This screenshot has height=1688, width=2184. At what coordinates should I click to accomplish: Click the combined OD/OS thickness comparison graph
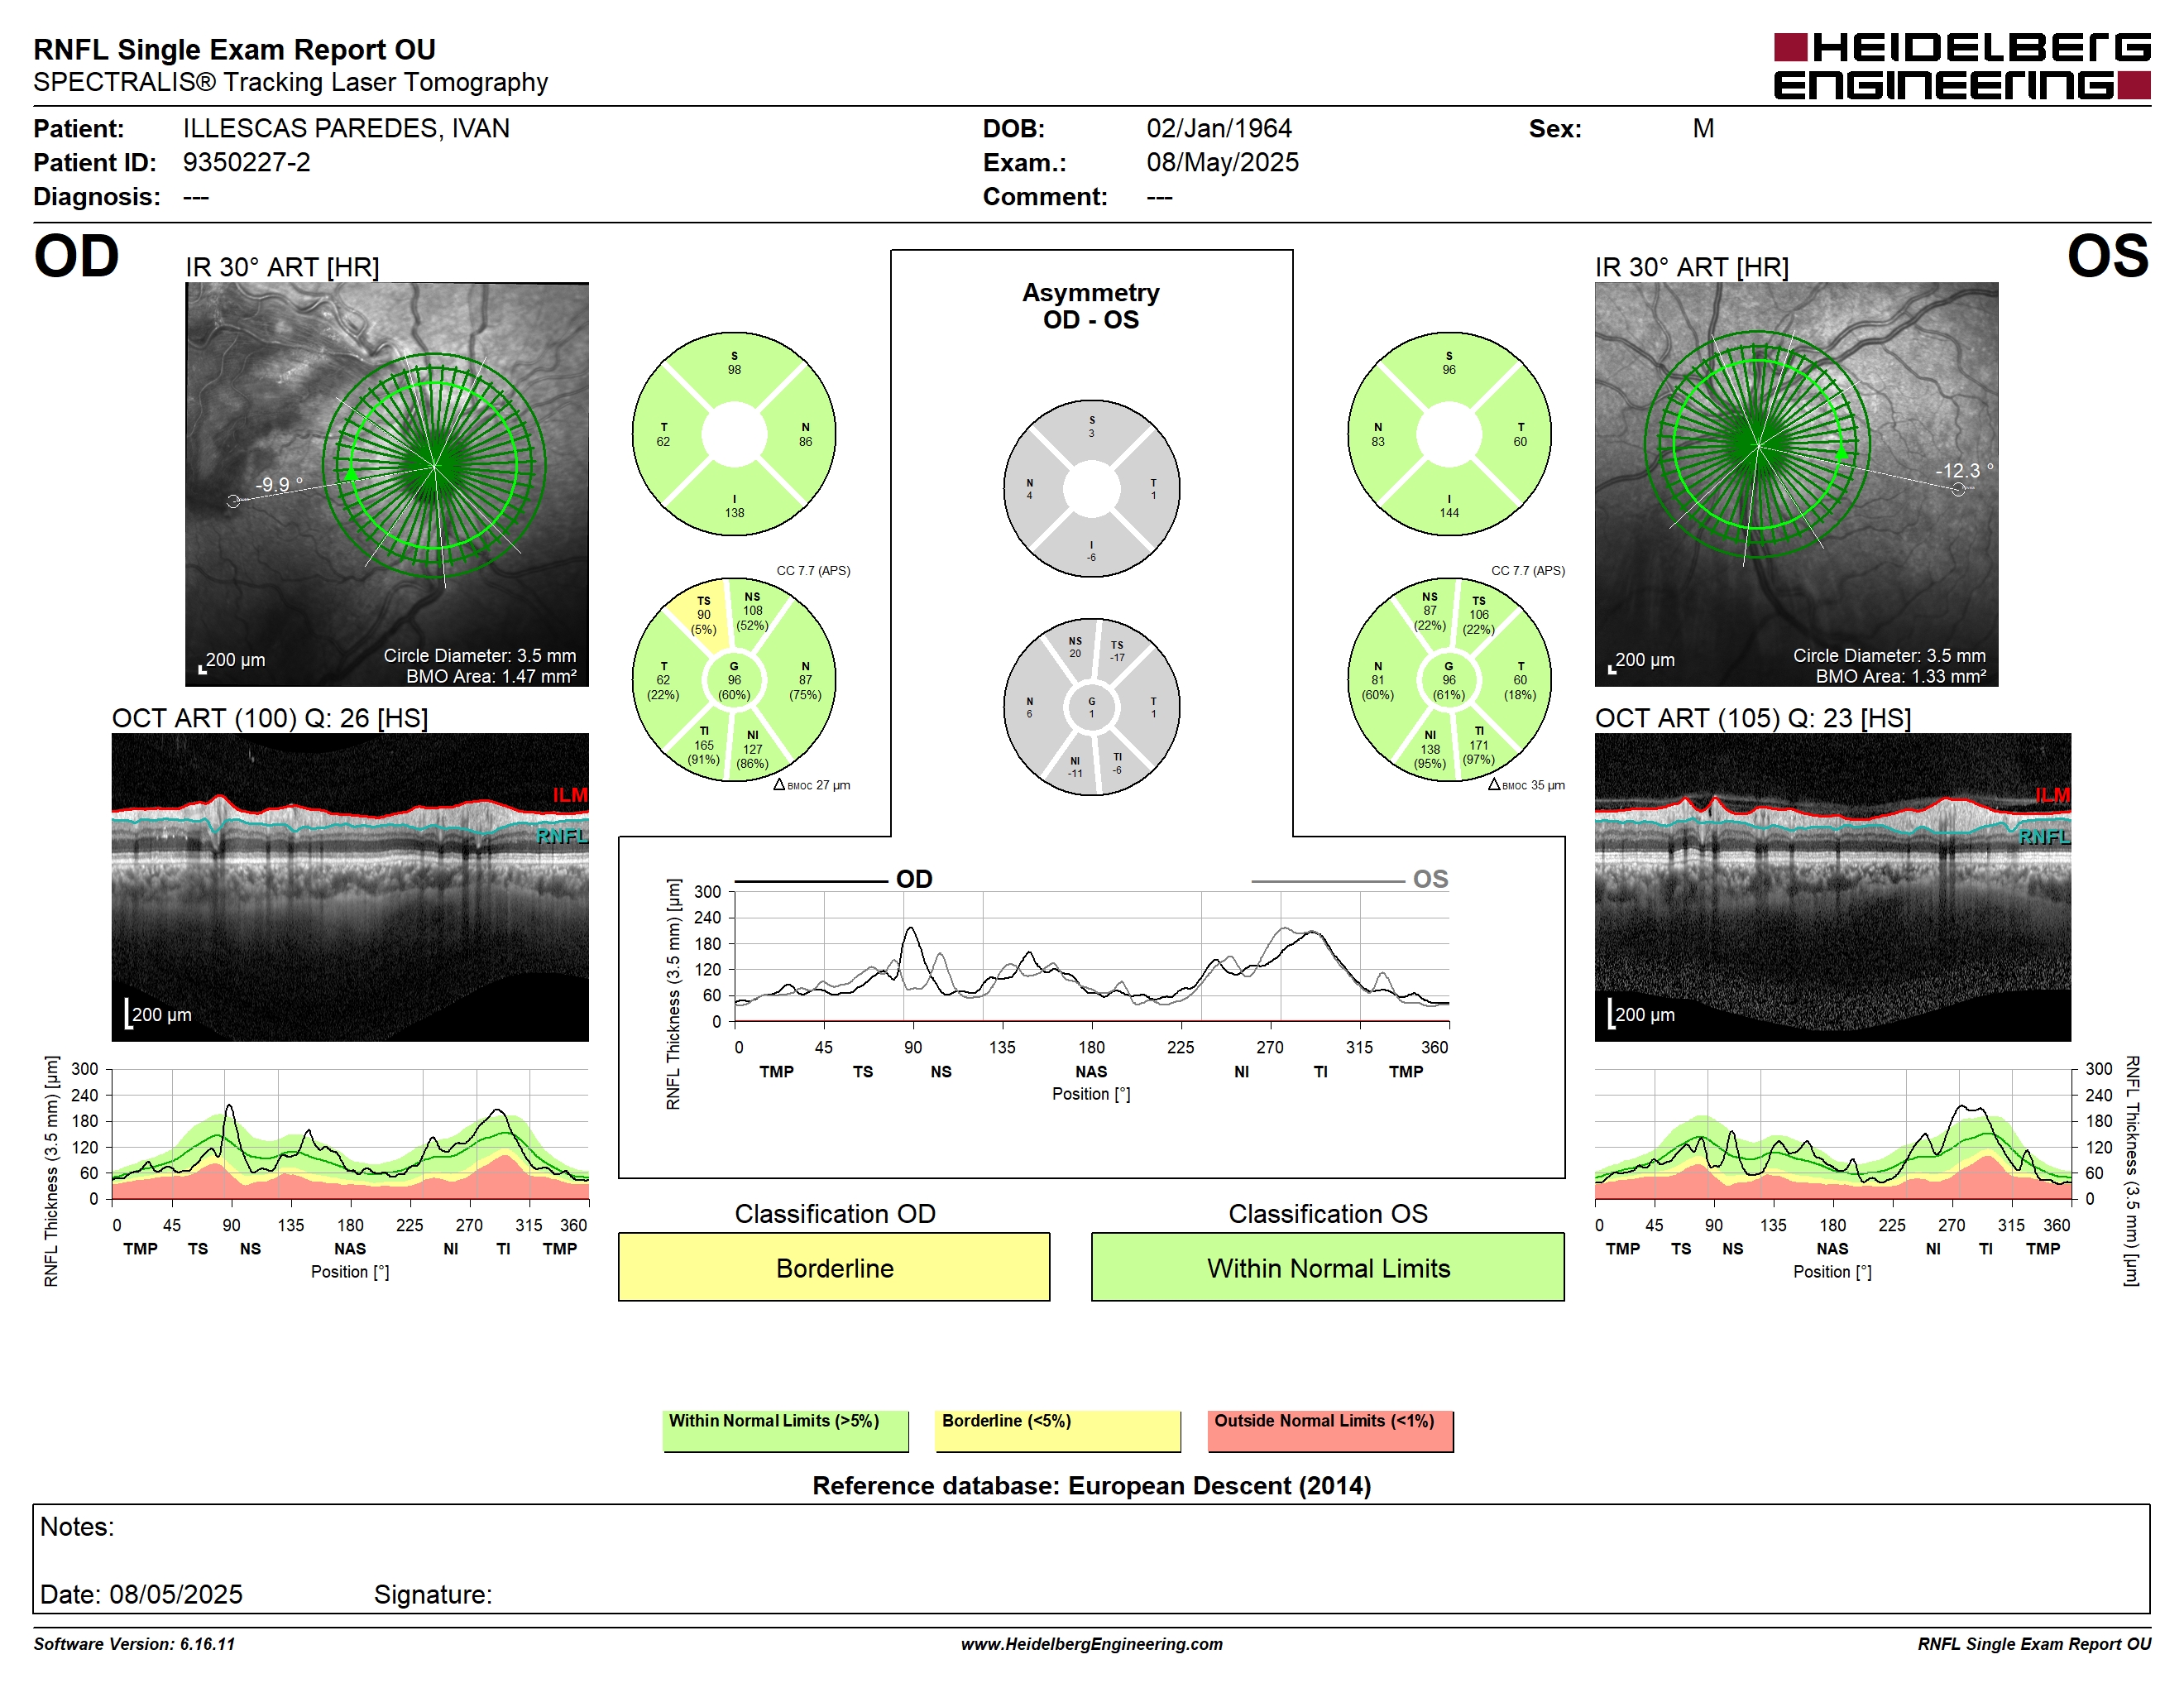(1092, 957)
